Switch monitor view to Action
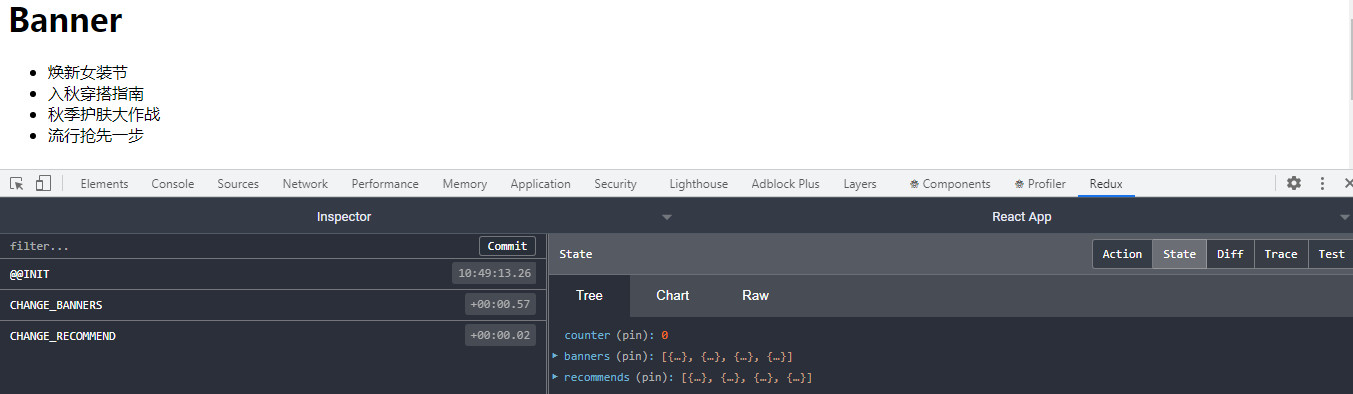The width and height of the screenshot is (1353, 394). (1122, 254)
